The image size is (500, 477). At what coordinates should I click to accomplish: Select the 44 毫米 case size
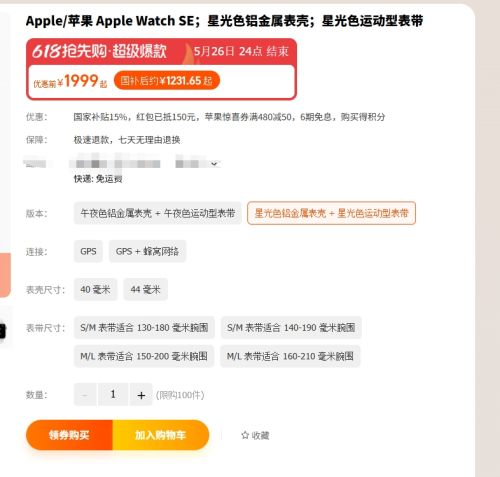[145, 289]
